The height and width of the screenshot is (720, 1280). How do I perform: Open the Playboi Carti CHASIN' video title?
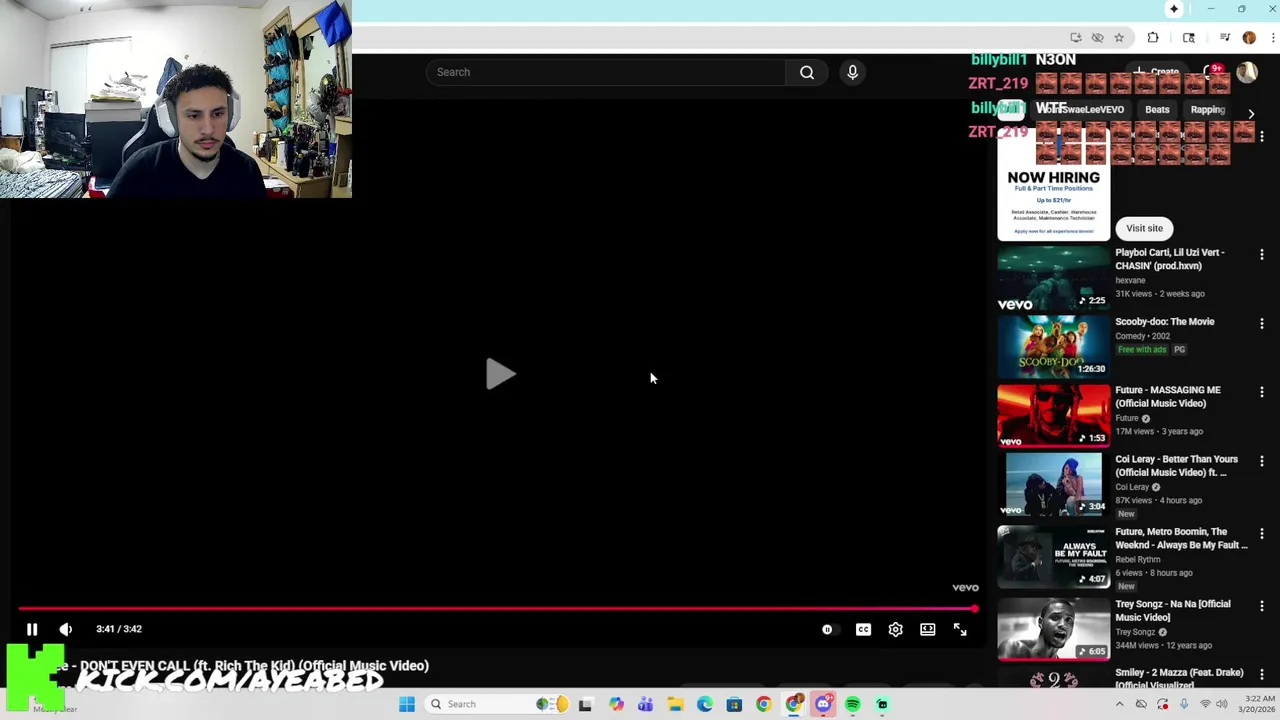[1170, 259]
